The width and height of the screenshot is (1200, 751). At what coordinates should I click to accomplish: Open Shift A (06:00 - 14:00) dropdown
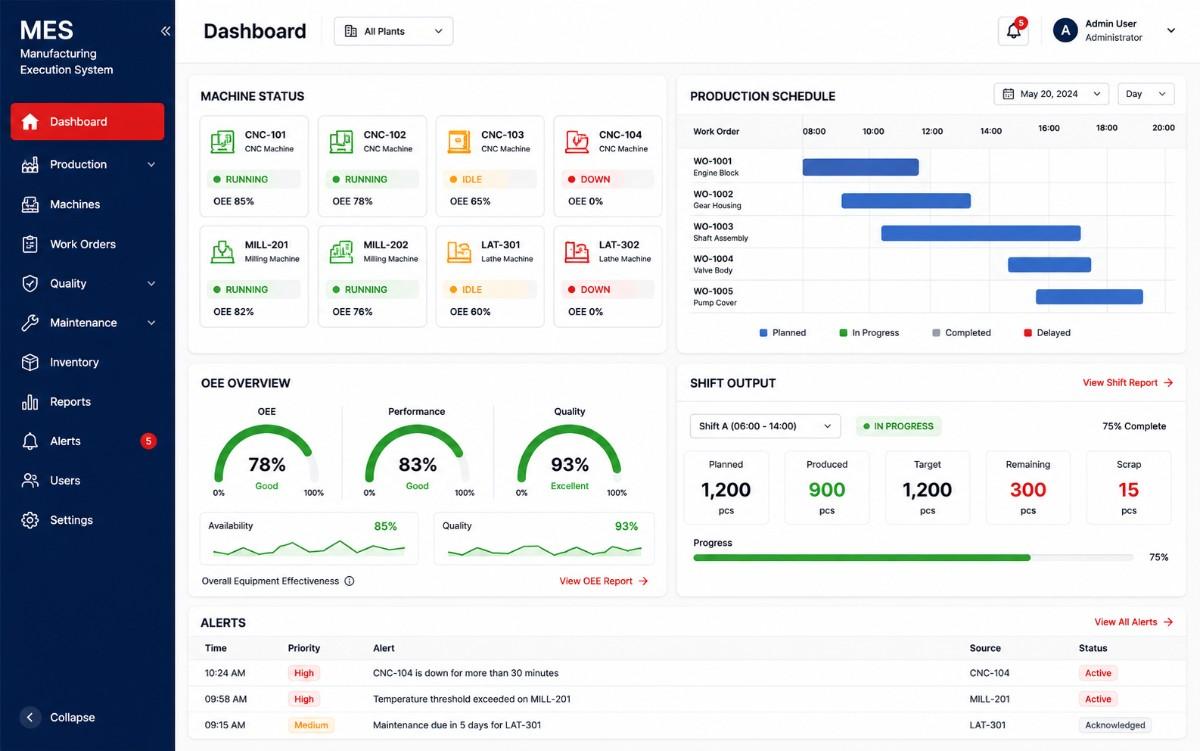pos(765,426)
